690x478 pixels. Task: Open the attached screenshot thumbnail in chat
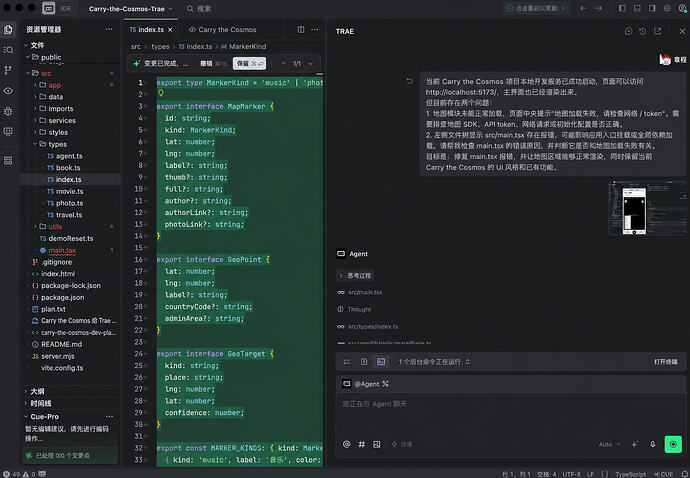click(647, 208)
